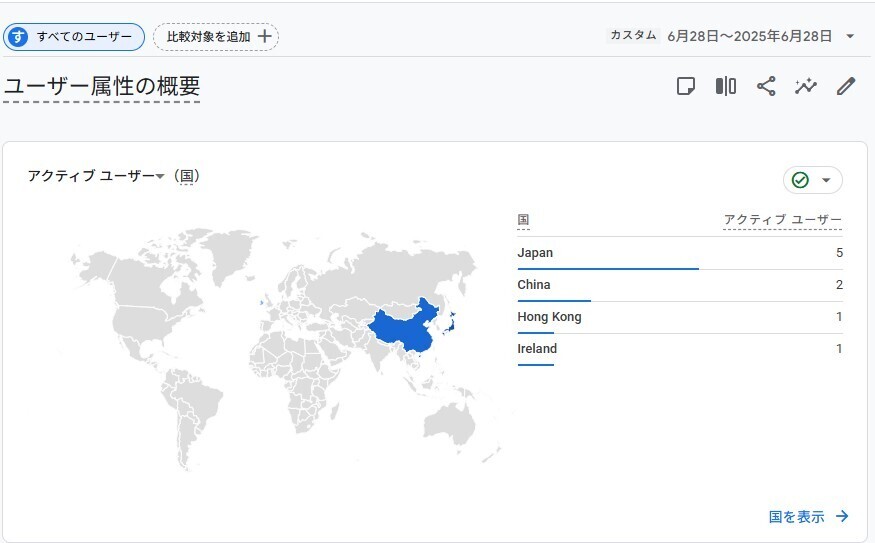Image resolution: width=875 pixels, height=543 pixels.
Task: Open the アクティブ ユーザー metric dropdown
Action: [x=95, y=176]
